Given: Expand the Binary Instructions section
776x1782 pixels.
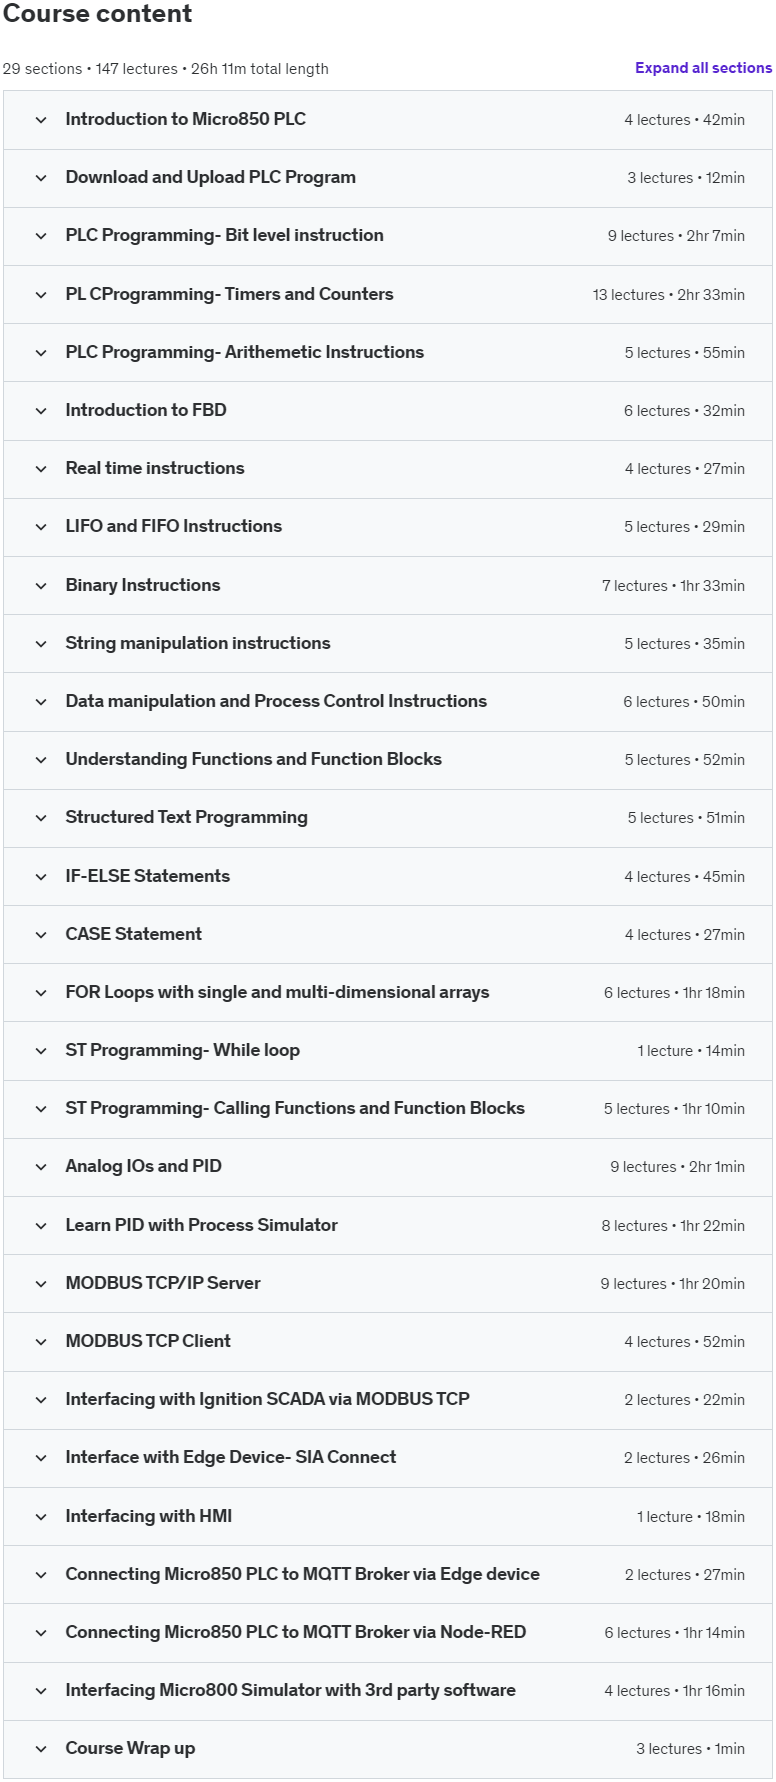Looking at the screenshot, I should [143, 585].
